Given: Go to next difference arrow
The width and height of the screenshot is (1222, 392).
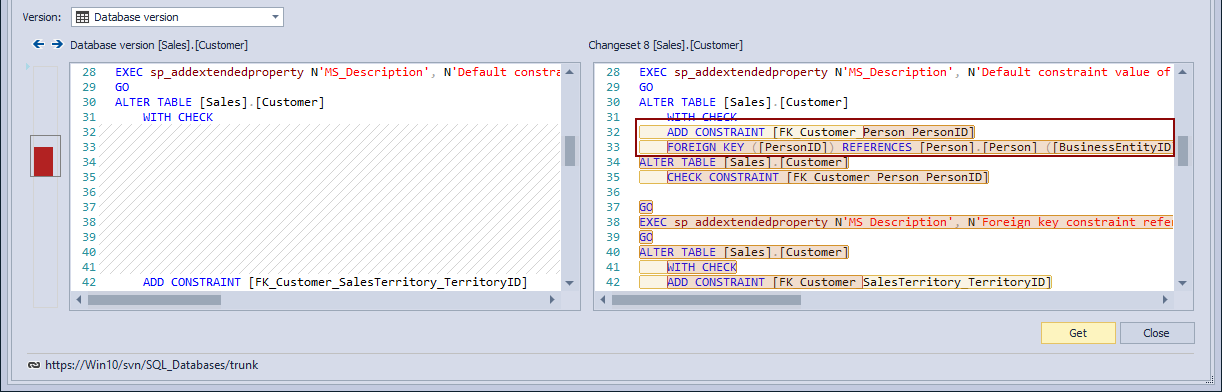Looking at the screenshot, I should coord(57,45).
